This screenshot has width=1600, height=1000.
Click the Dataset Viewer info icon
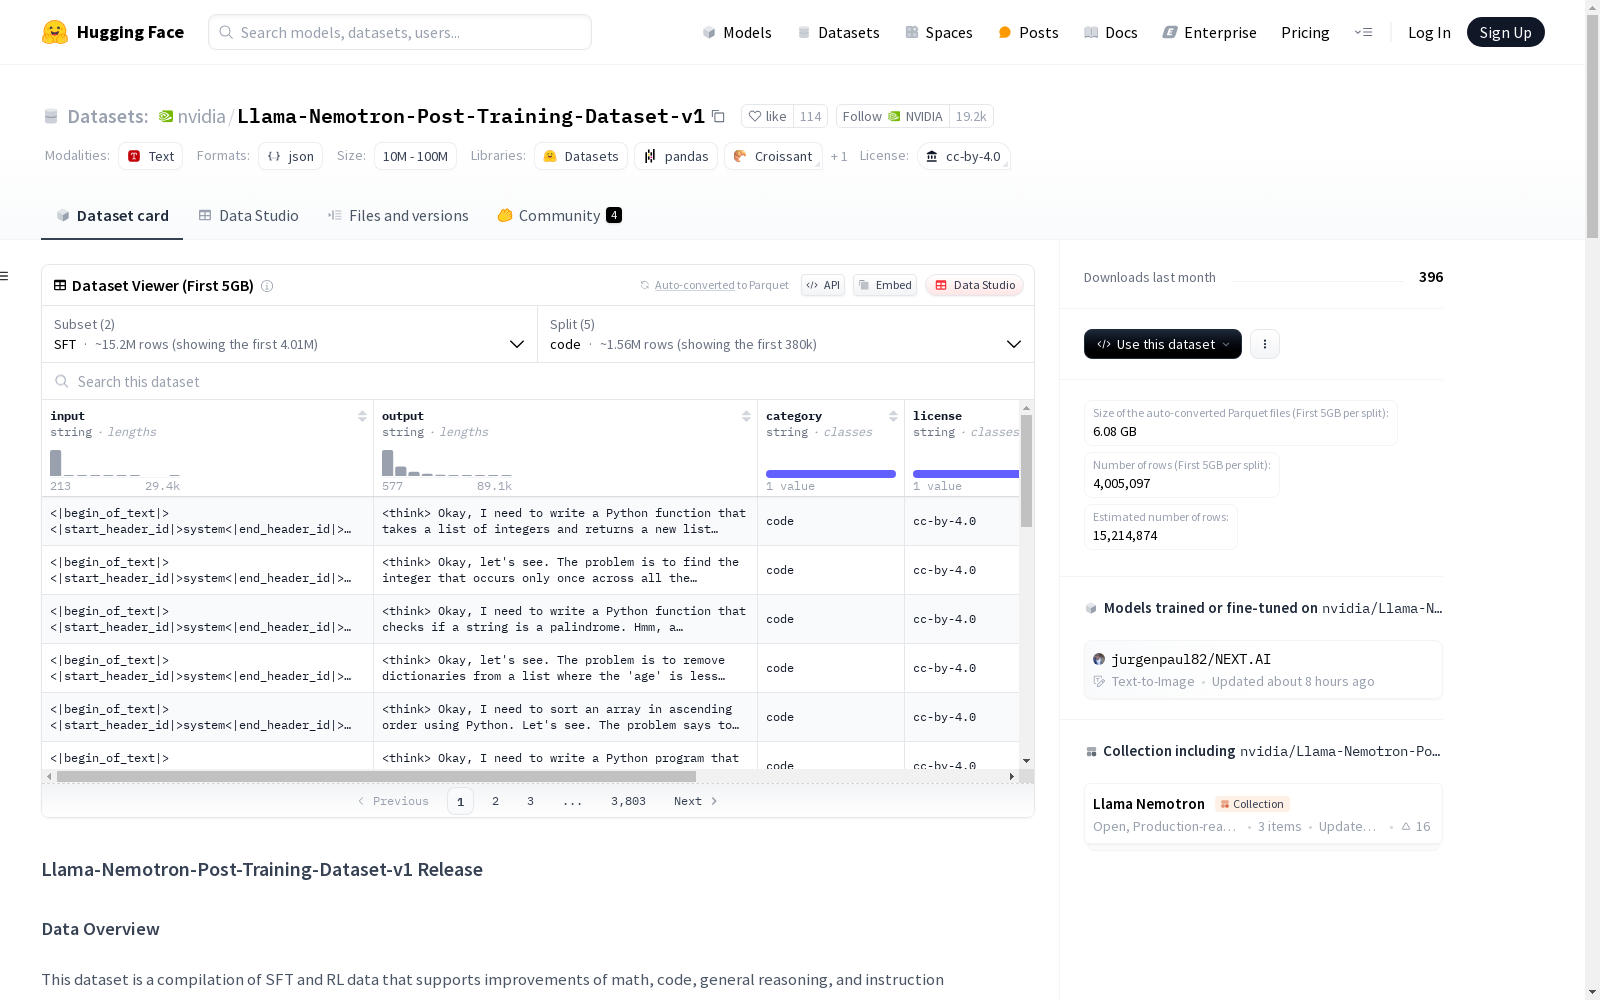267,286
